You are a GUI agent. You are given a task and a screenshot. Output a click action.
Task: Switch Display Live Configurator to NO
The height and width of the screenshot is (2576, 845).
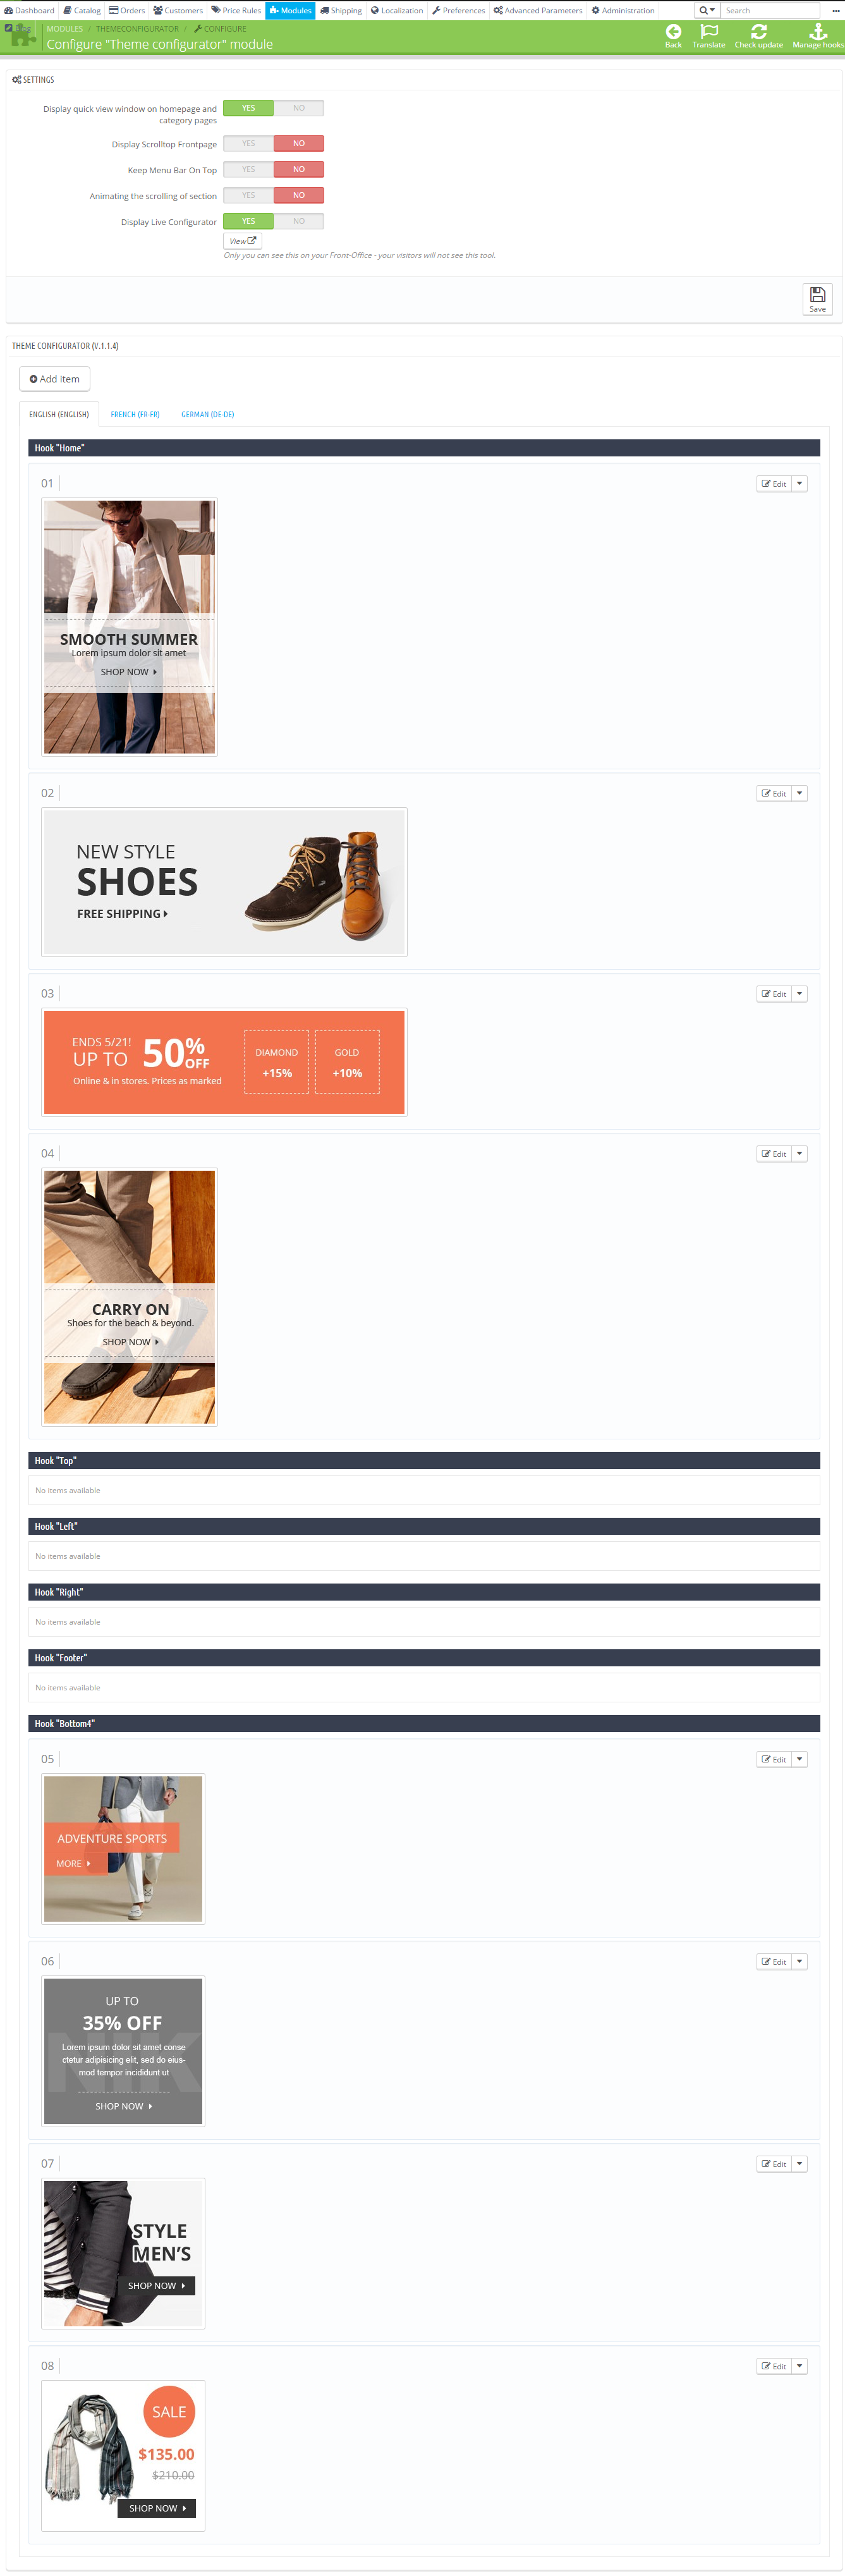[299, 221]
